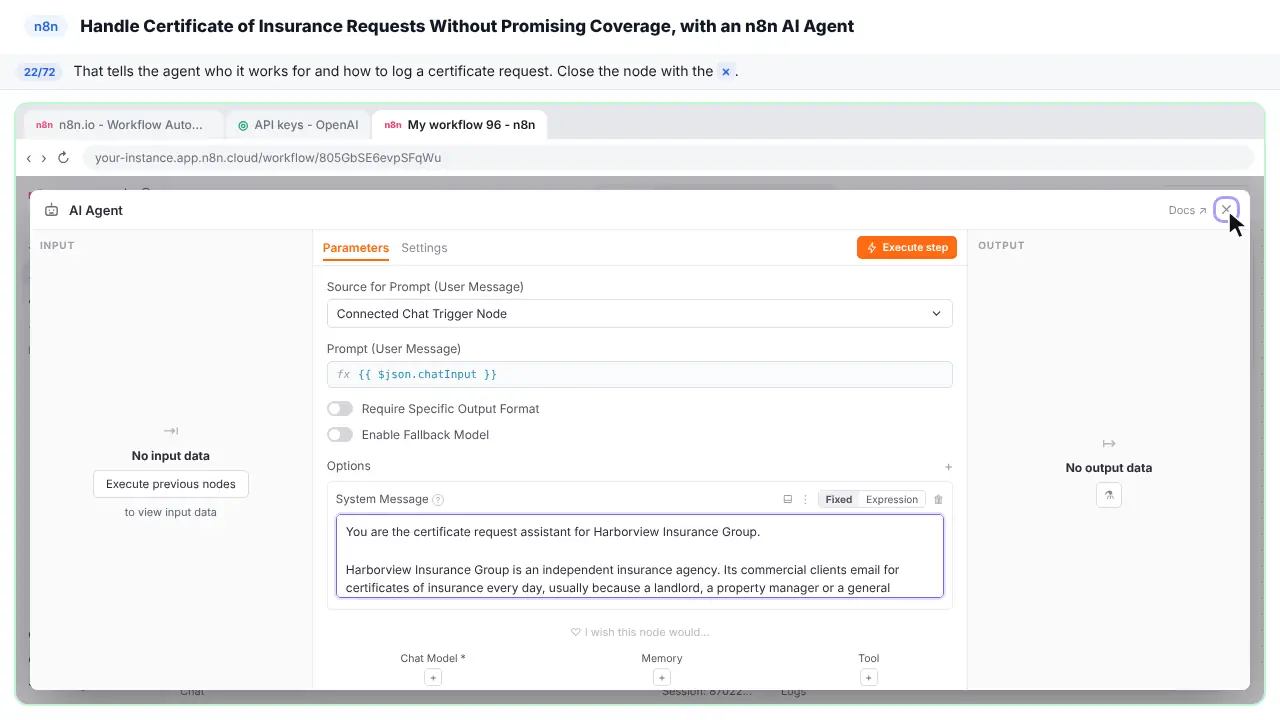1280x720 pixels.
Task: Click inside the System Message text area
Action: click(x=639, y=556)
